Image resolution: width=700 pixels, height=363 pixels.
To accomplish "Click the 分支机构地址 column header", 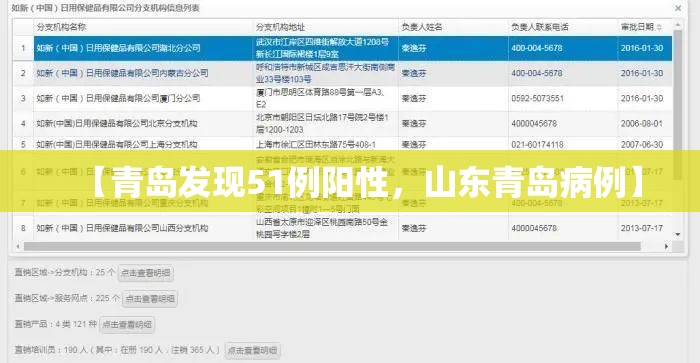I will coord(280,27).
